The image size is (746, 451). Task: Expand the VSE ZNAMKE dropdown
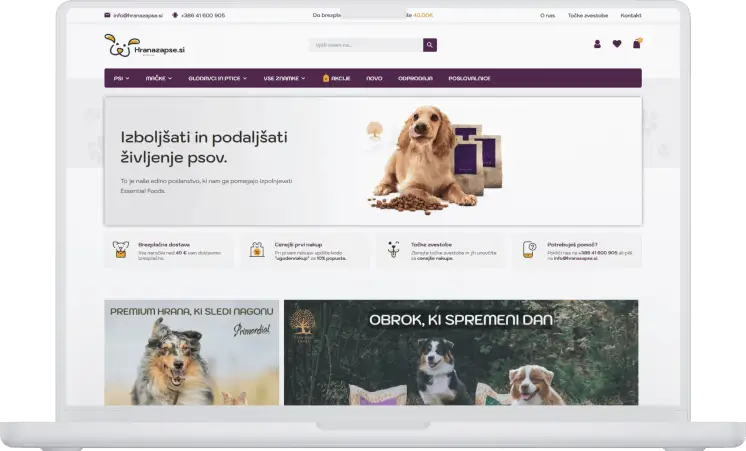[285, 78]
